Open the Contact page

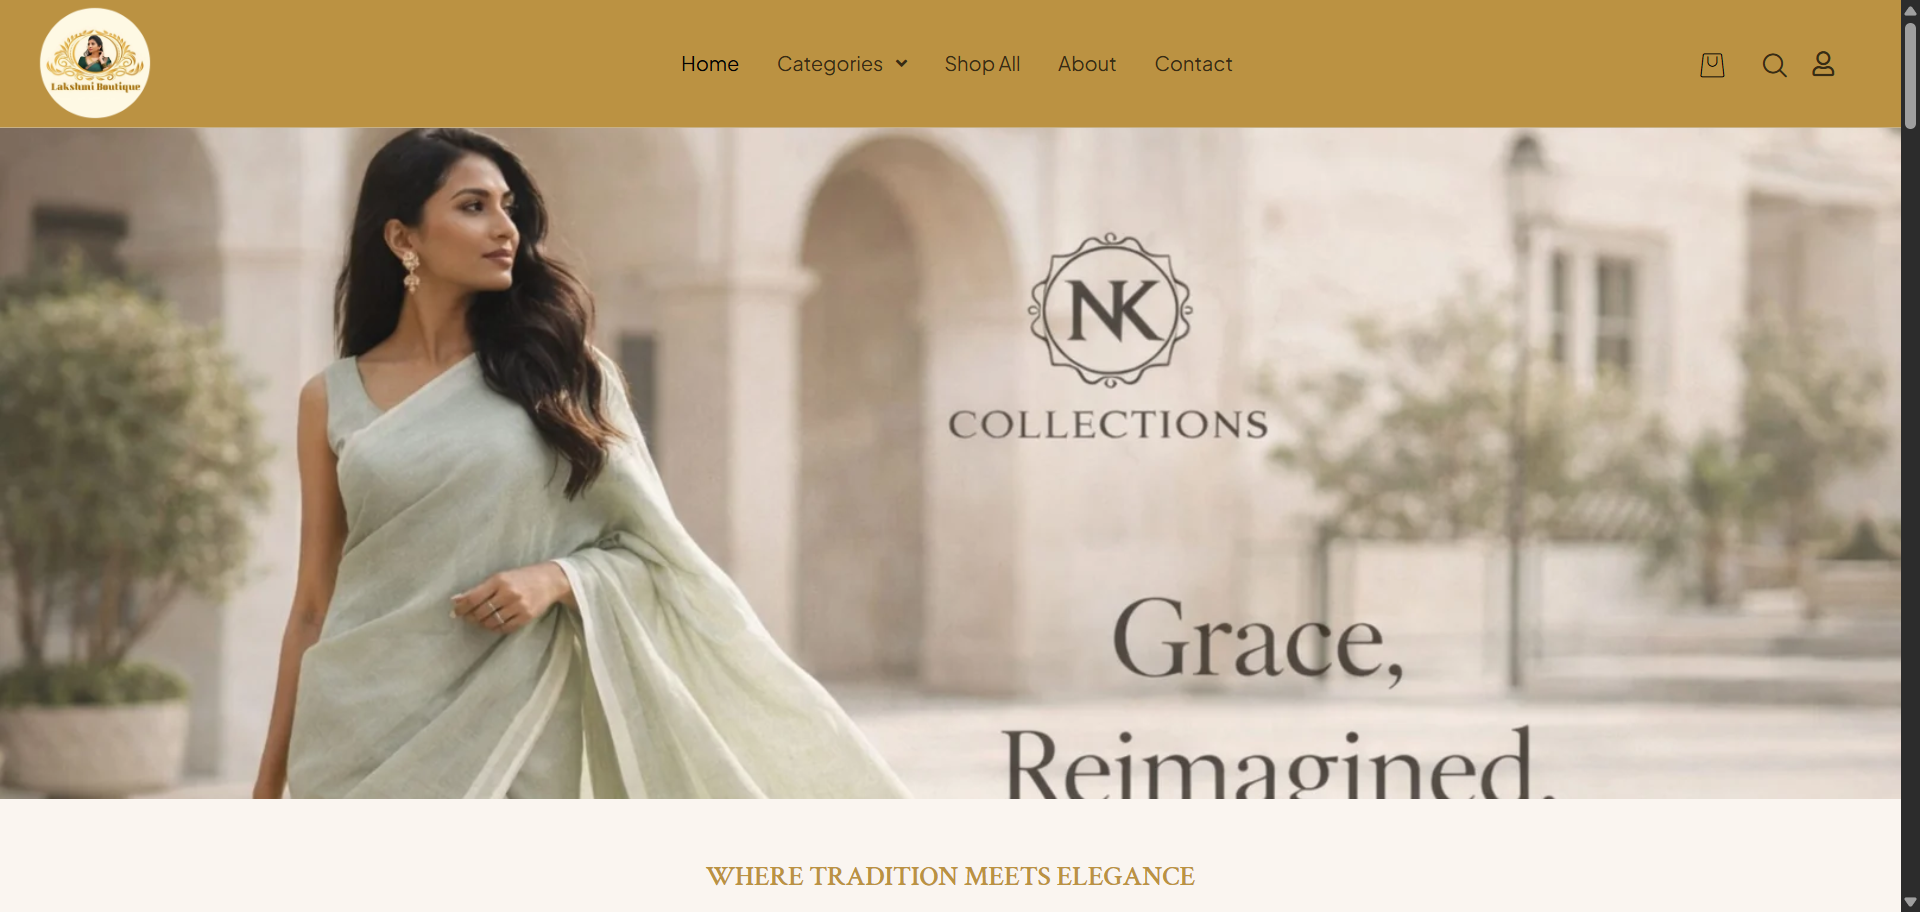pos(1193,64)
